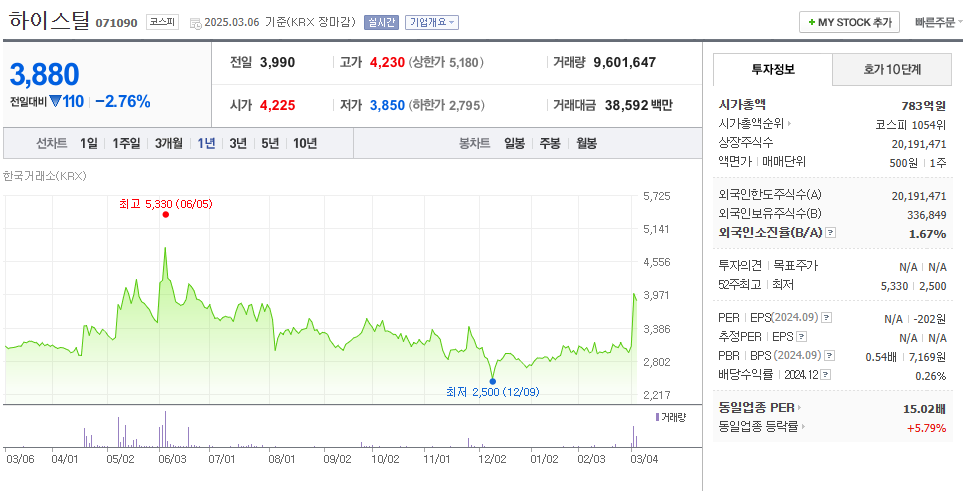The height and width of the screenshot is (491, 971).
Task: Click the 동일업종 PER value 15.02배
Action: click(x=925, y=409)
